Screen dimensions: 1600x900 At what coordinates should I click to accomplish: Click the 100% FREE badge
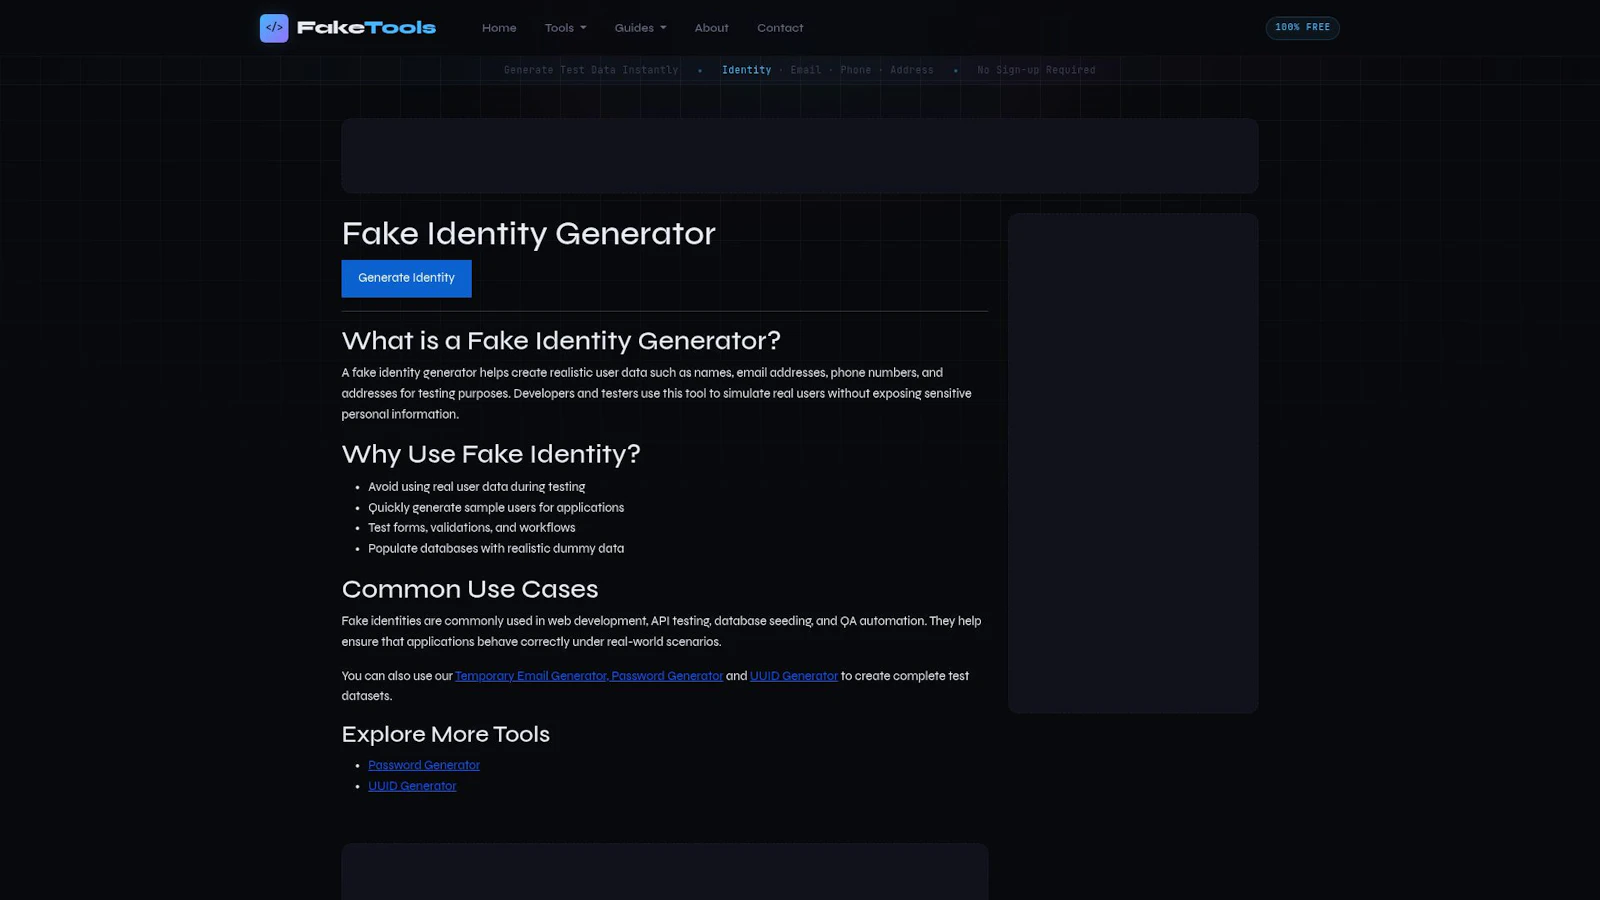[1302, 27]
